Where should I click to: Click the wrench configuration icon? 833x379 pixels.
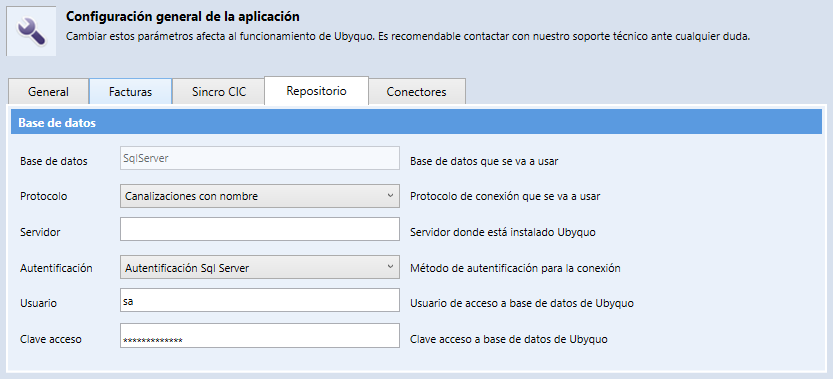click(x=31, y=31)
